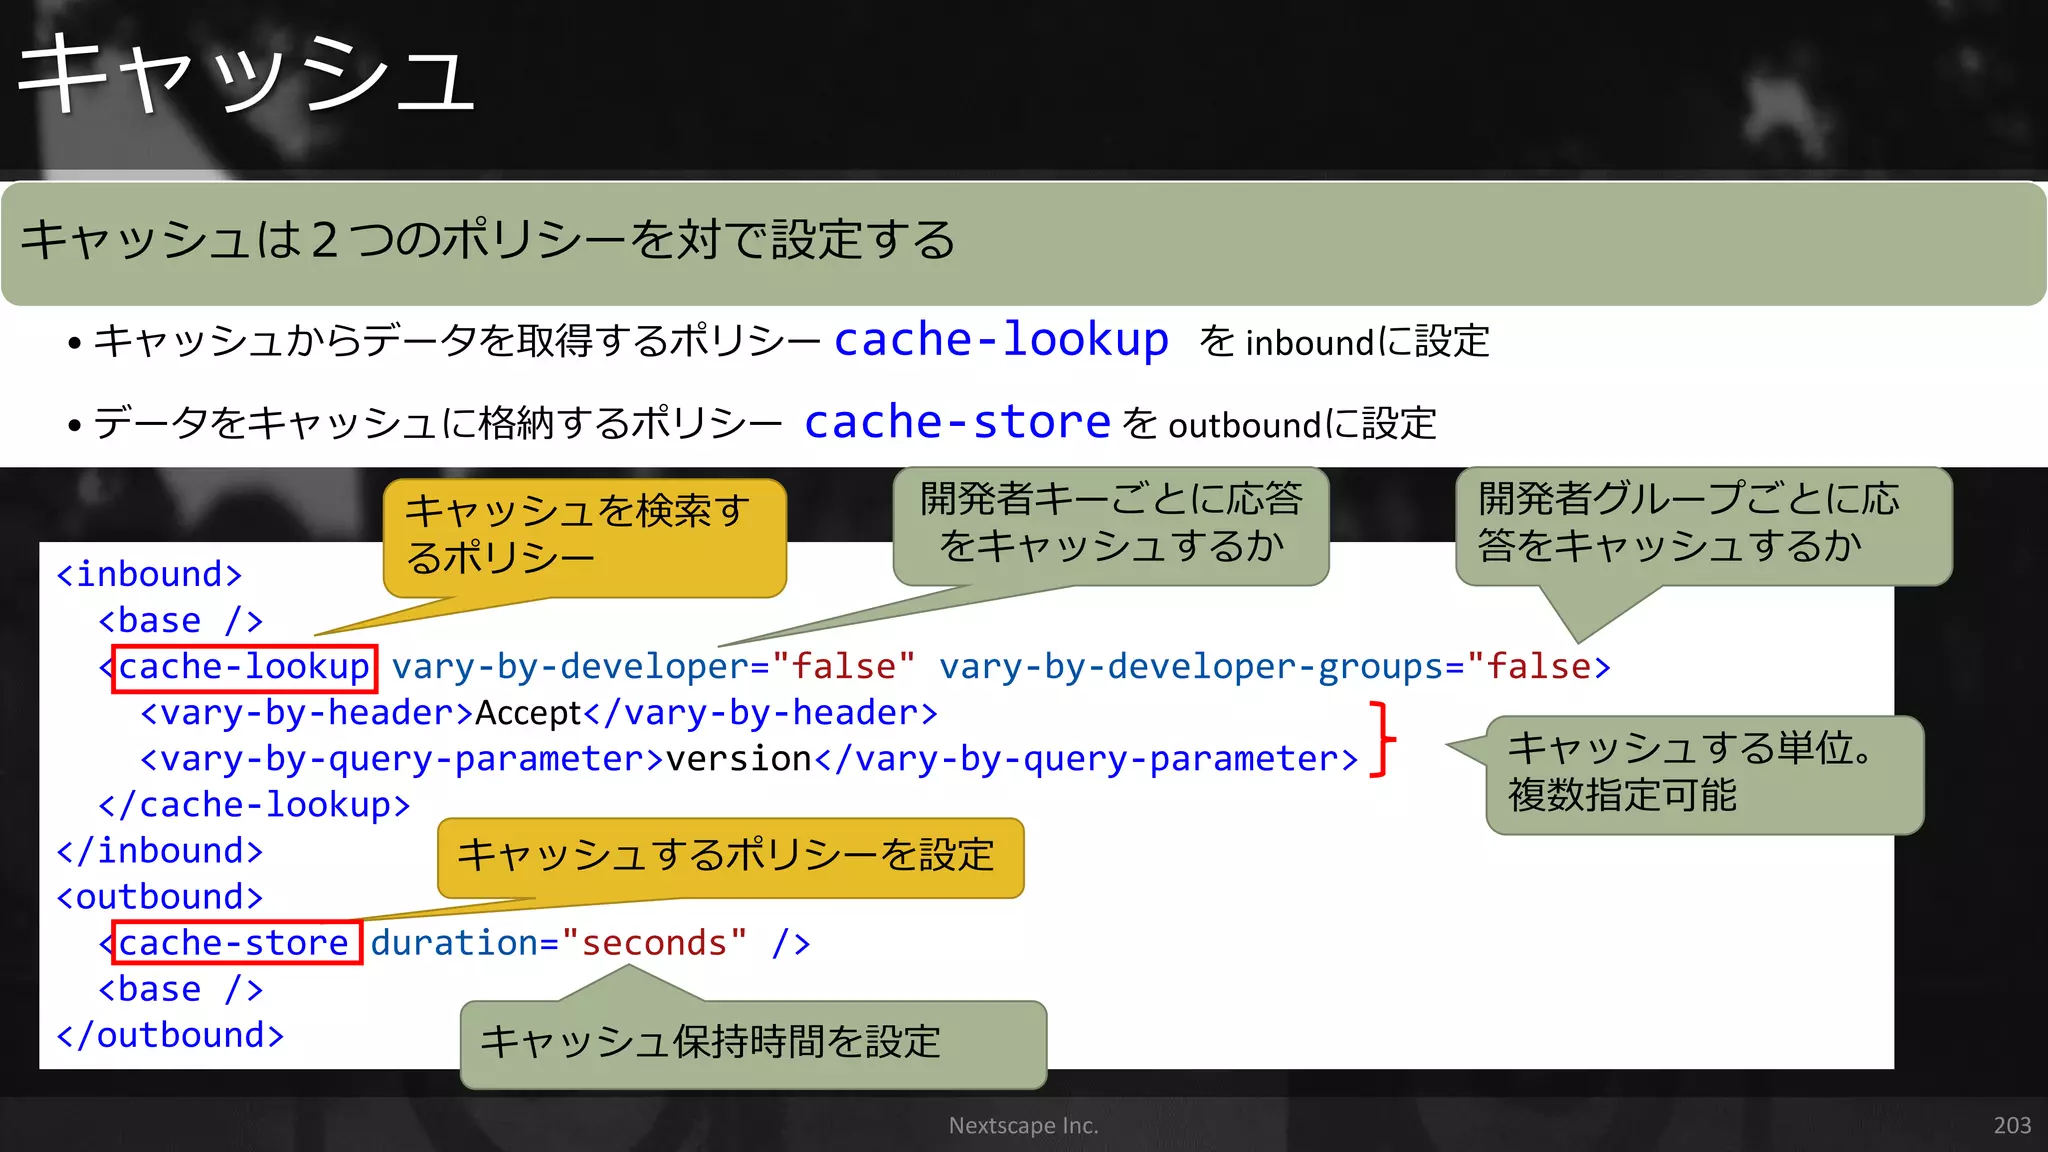Screen dimensions: 2048x1152
Task: Click the opening <outbound> tag
Action: [x=160, y=897]
